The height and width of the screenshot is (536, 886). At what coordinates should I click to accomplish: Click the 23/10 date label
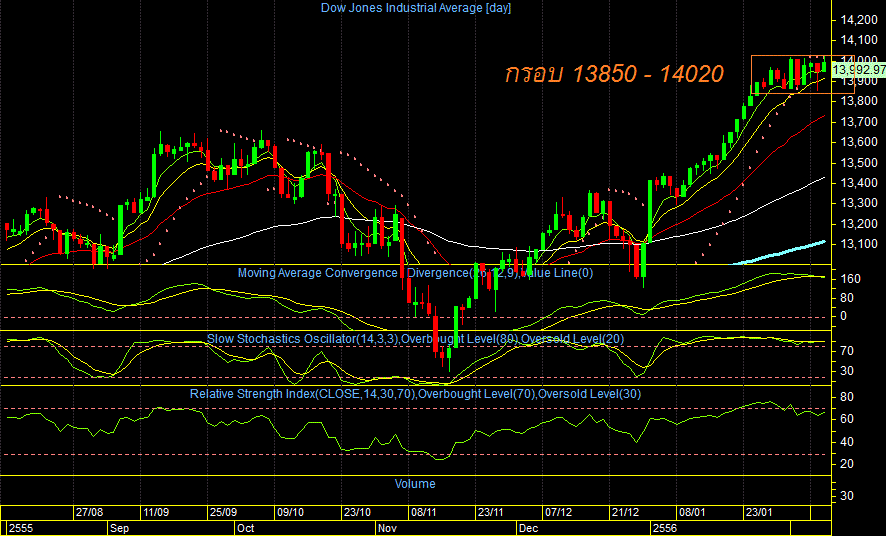[x=357, y=512]
